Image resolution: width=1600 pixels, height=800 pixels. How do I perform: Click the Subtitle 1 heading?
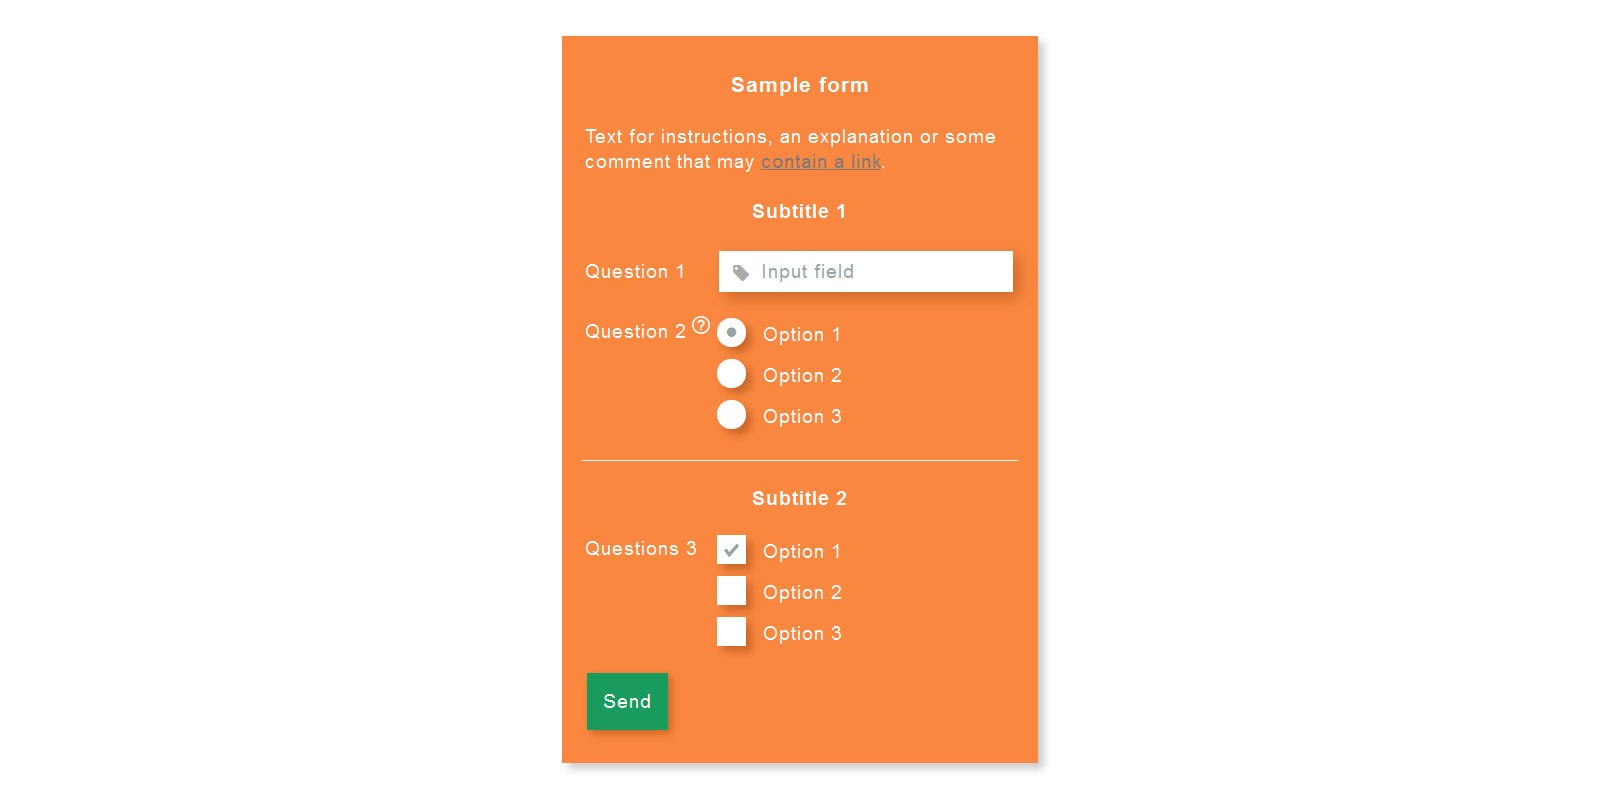tap(799, 211)
